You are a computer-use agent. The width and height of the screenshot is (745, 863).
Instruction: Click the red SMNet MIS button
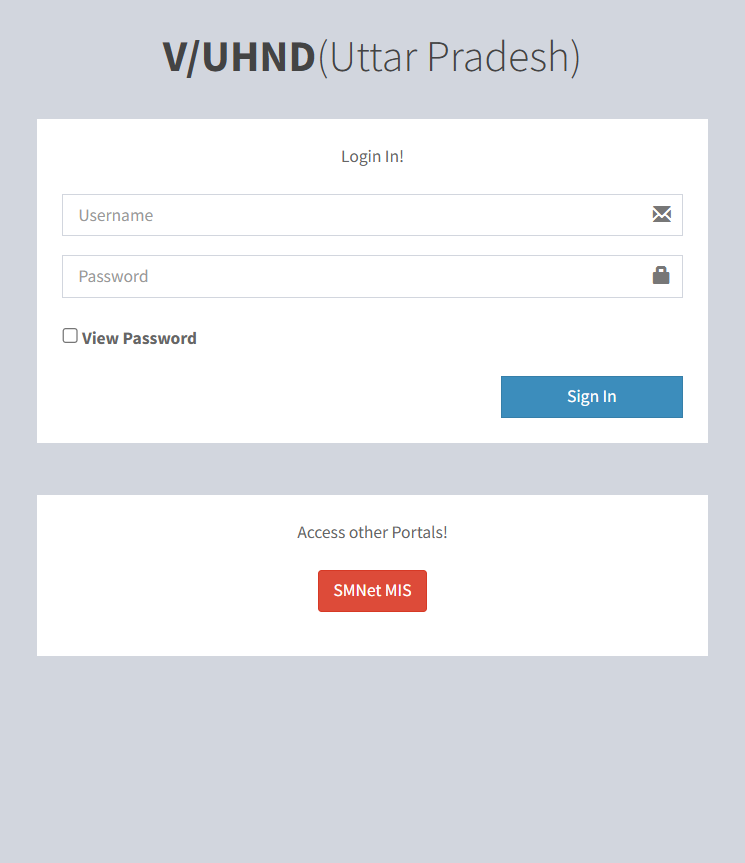(x=372, y=590)
